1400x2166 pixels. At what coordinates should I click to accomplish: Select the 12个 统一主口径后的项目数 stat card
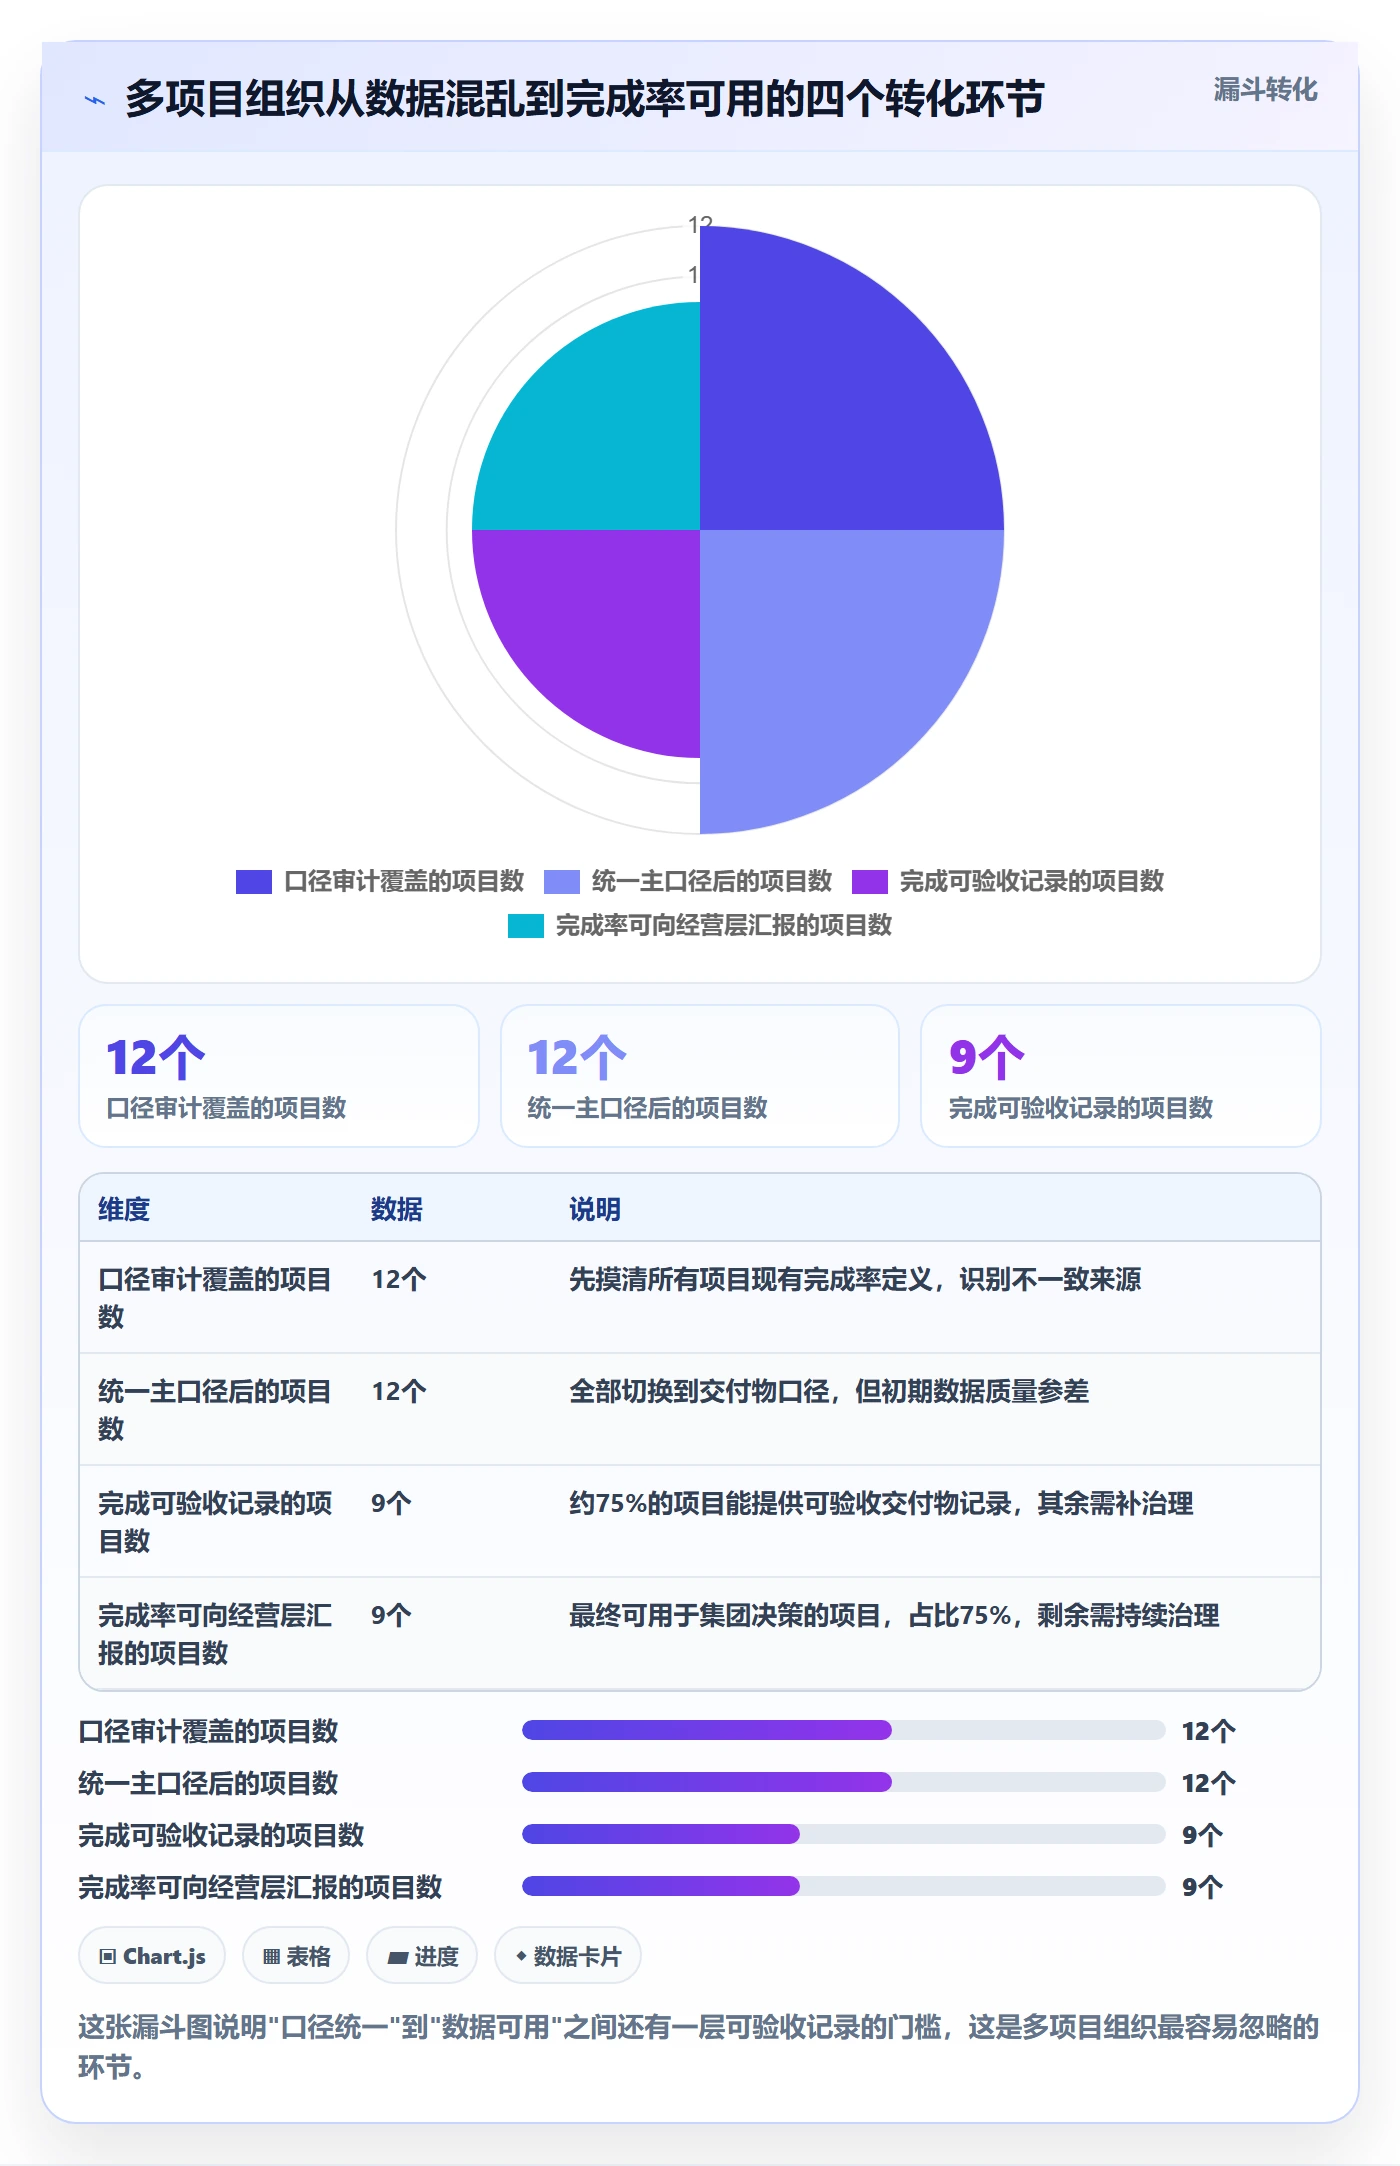[700, 1076]
